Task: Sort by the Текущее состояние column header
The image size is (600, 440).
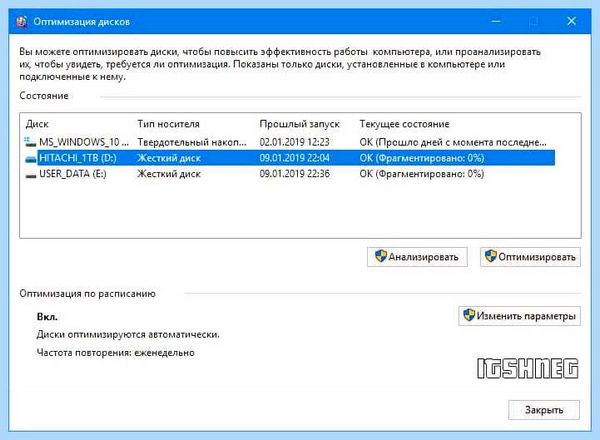Action: coord(404,124)
